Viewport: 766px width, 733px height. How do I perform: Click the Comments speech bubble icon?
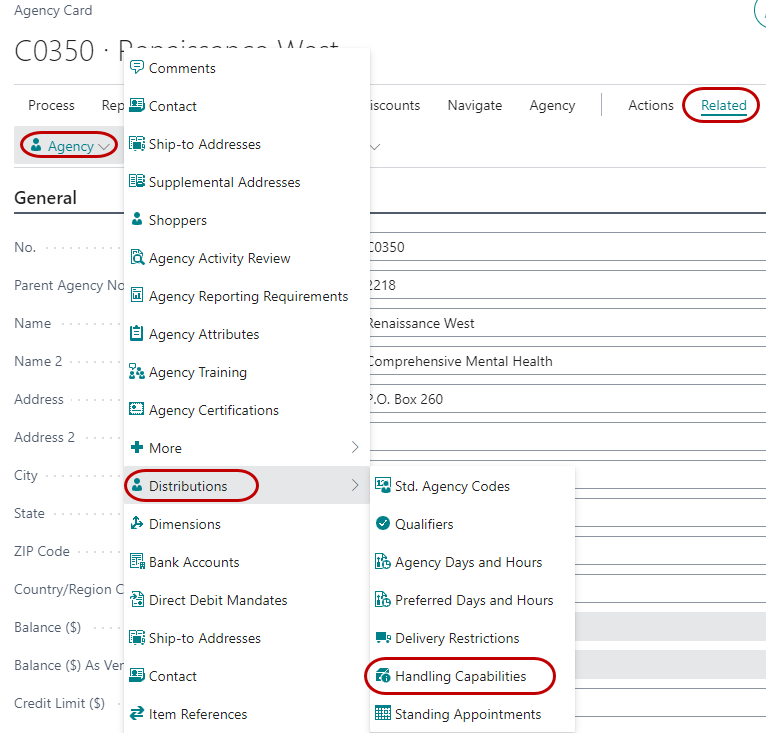coord(137,68)
